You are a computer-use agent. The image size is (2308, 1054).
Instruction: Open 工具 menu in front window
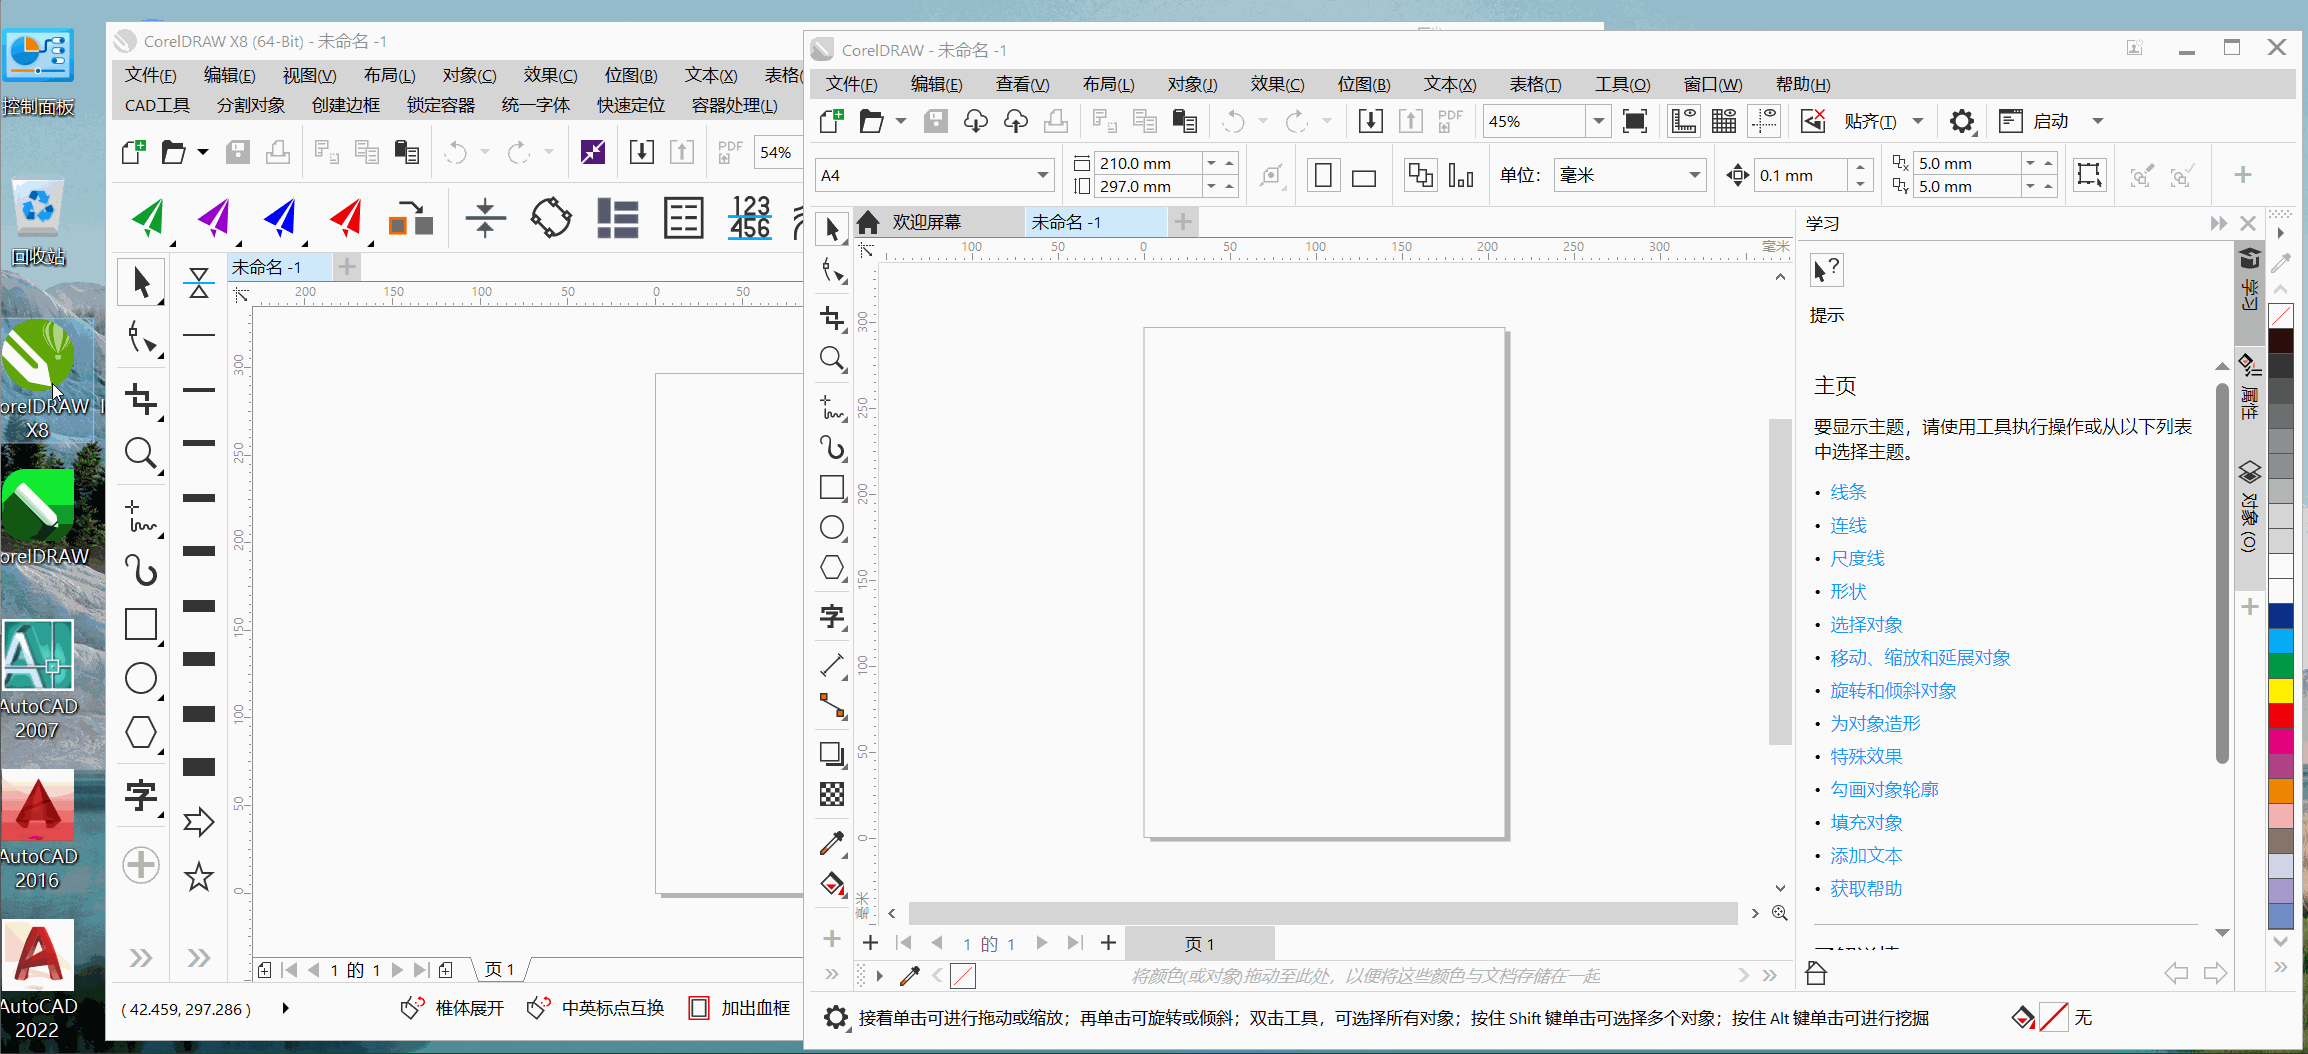[1622, 84]
